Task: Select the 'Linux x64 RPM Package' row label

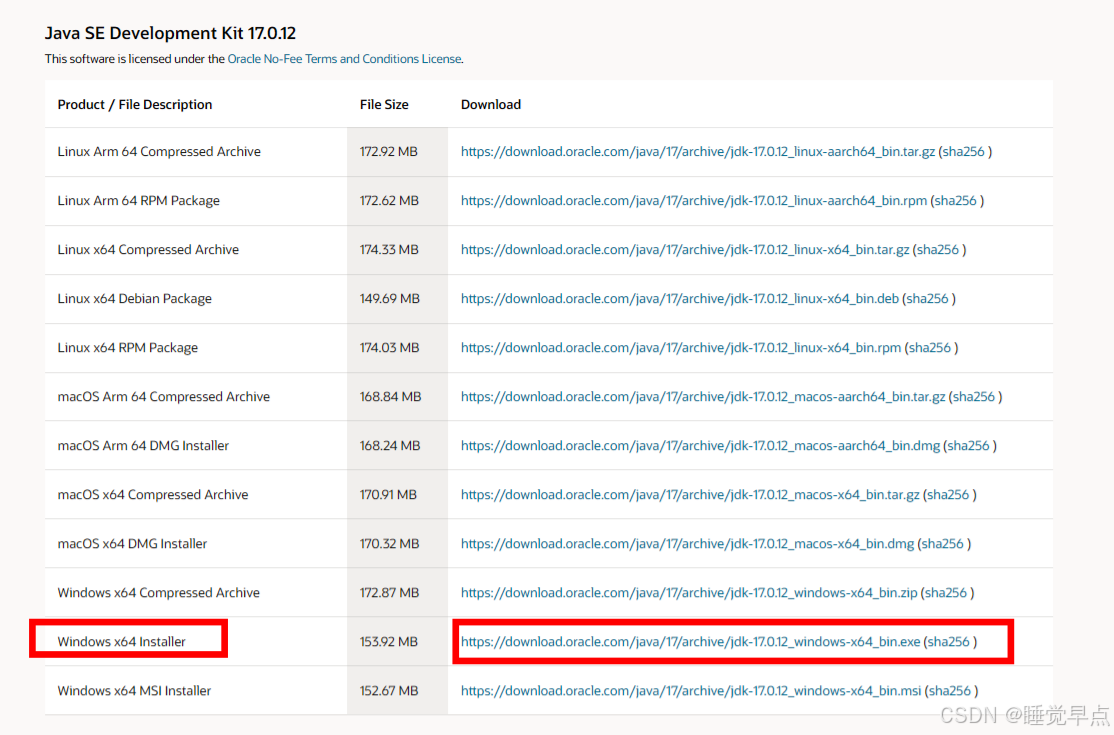Action: 128,347
